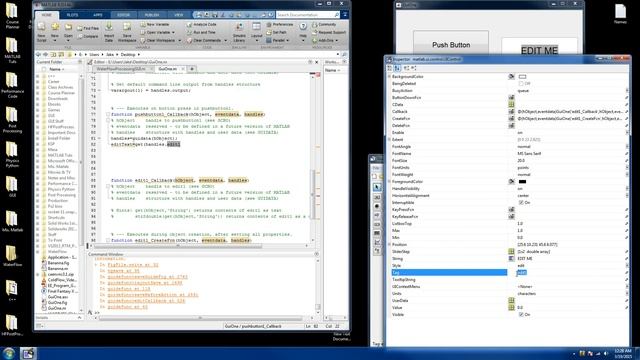Click the Inspector categorized view icon

(x=389, y=68)
